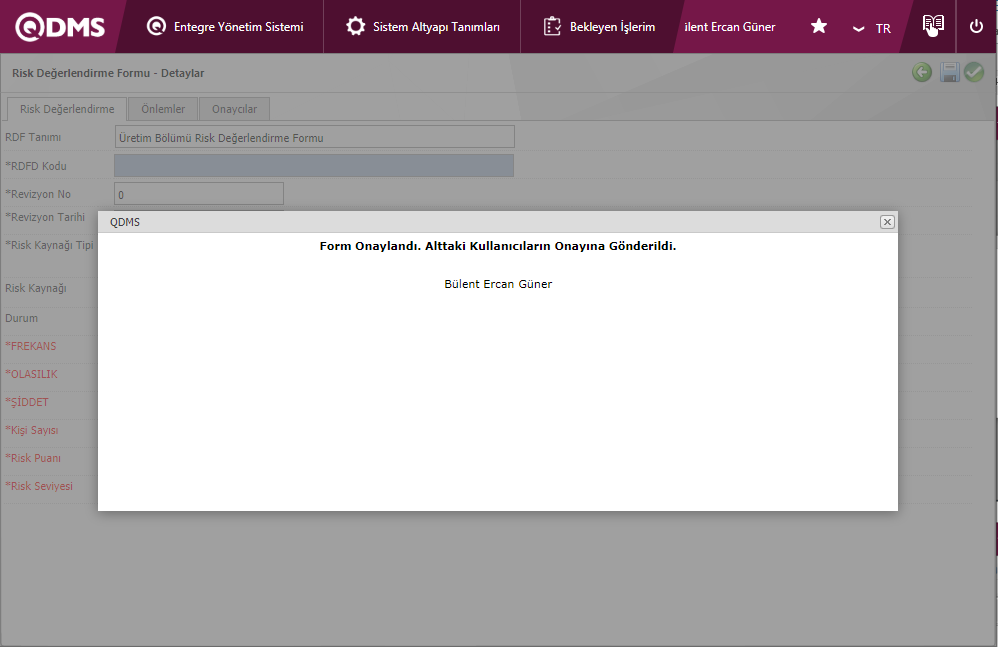Click the clipboard icon beside Bekleyen İşlerim
Screen dimensions: 998x647
tap(552, 27)
